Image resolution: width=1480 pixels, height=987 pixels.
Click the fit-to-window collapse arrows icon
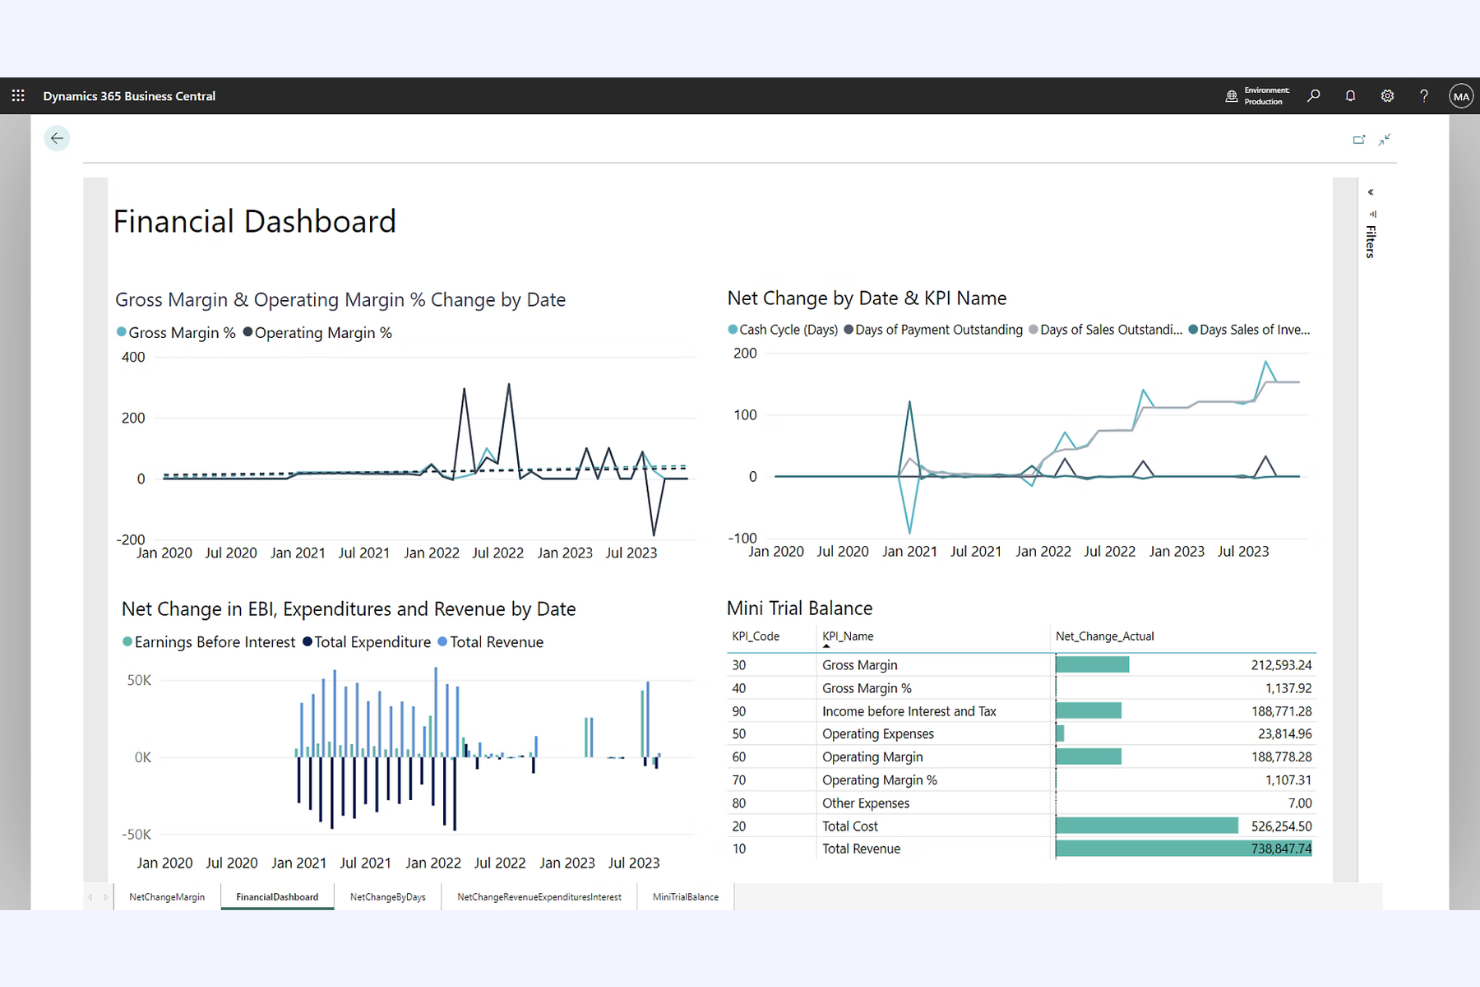pos(1385,140)
